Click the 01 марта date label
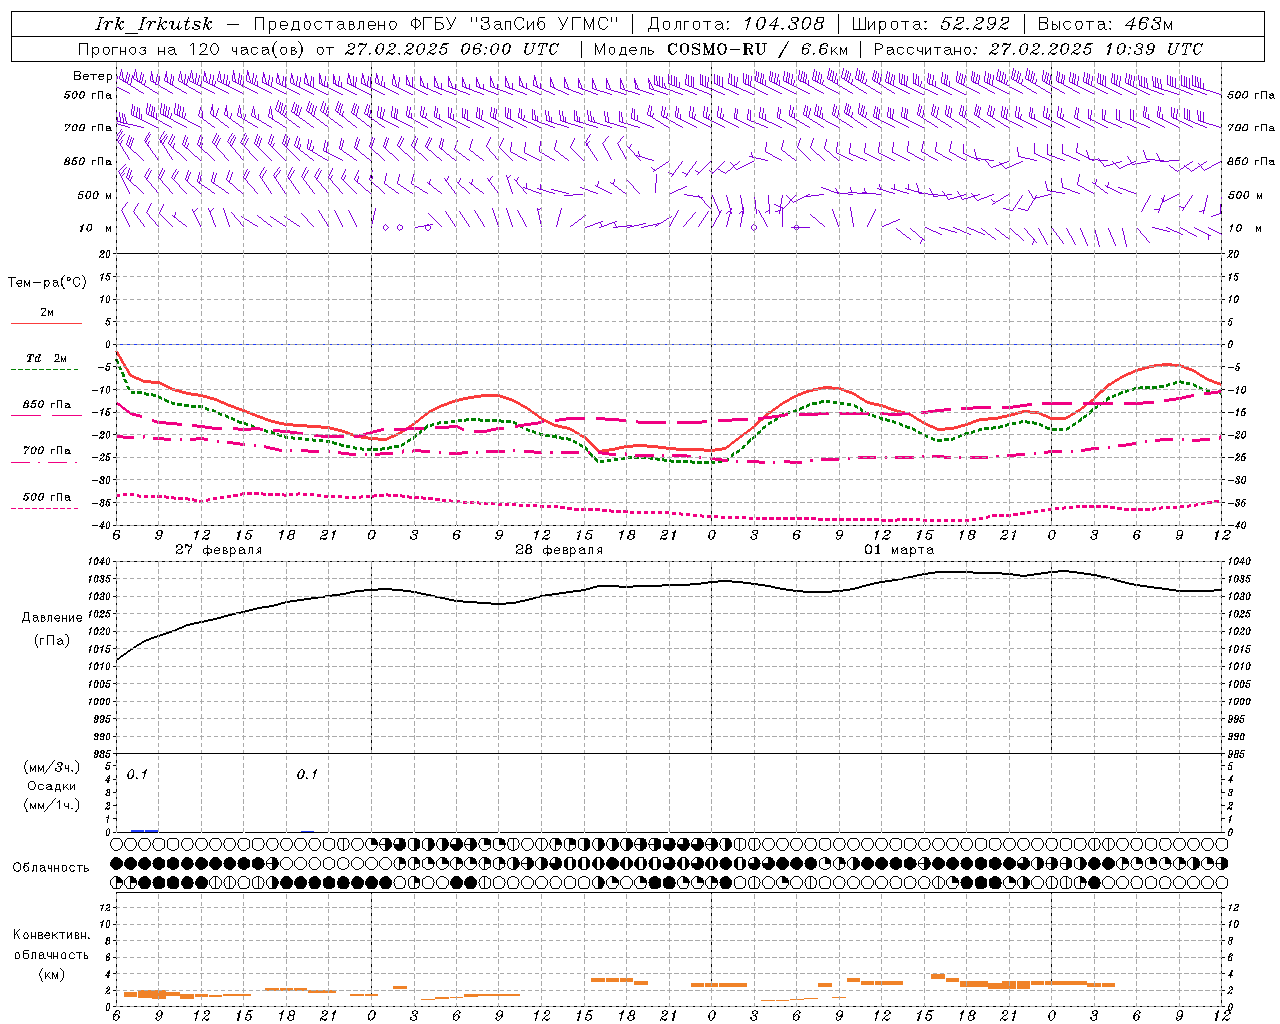The height and width of the screenshot is (1024, 1280). (x=899, y=550)
